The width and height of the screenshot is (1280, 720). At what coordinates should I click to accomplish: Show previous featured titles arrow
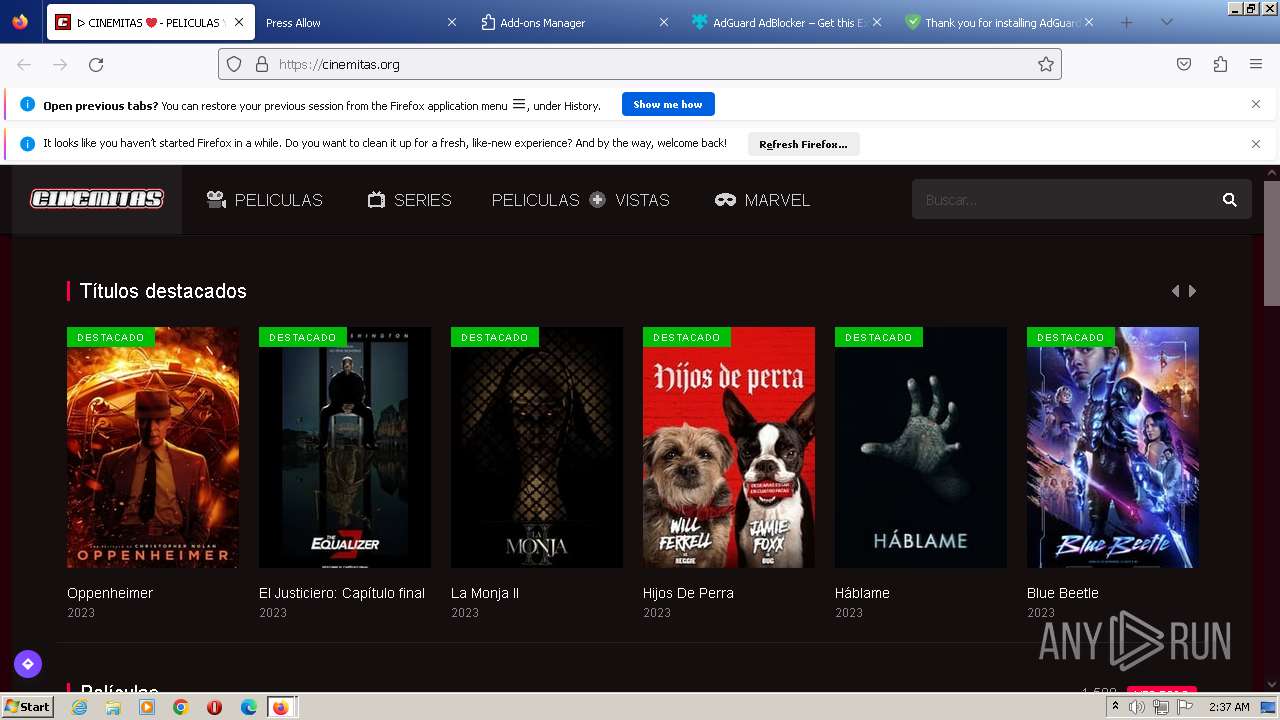point(1175,291)
